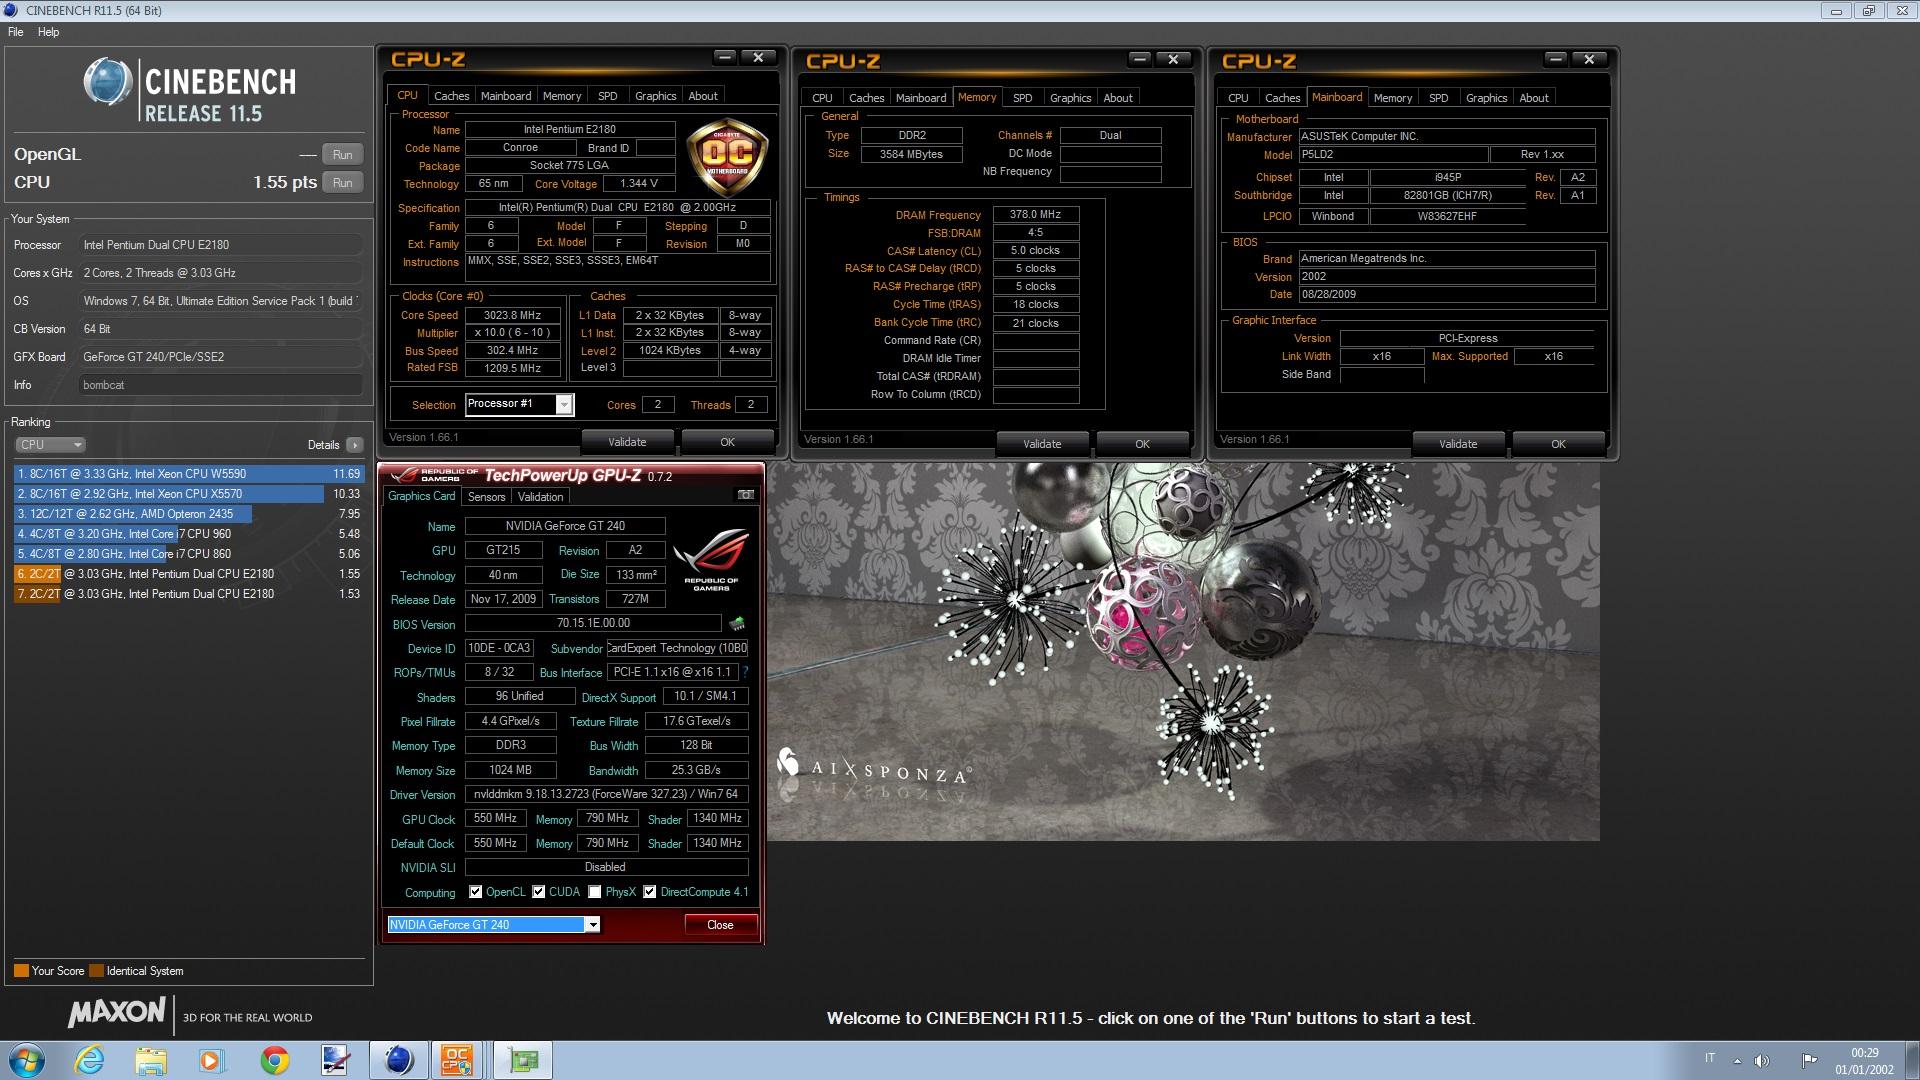
Task: Enable the PhysX checkbox
Action: [595, 892]
